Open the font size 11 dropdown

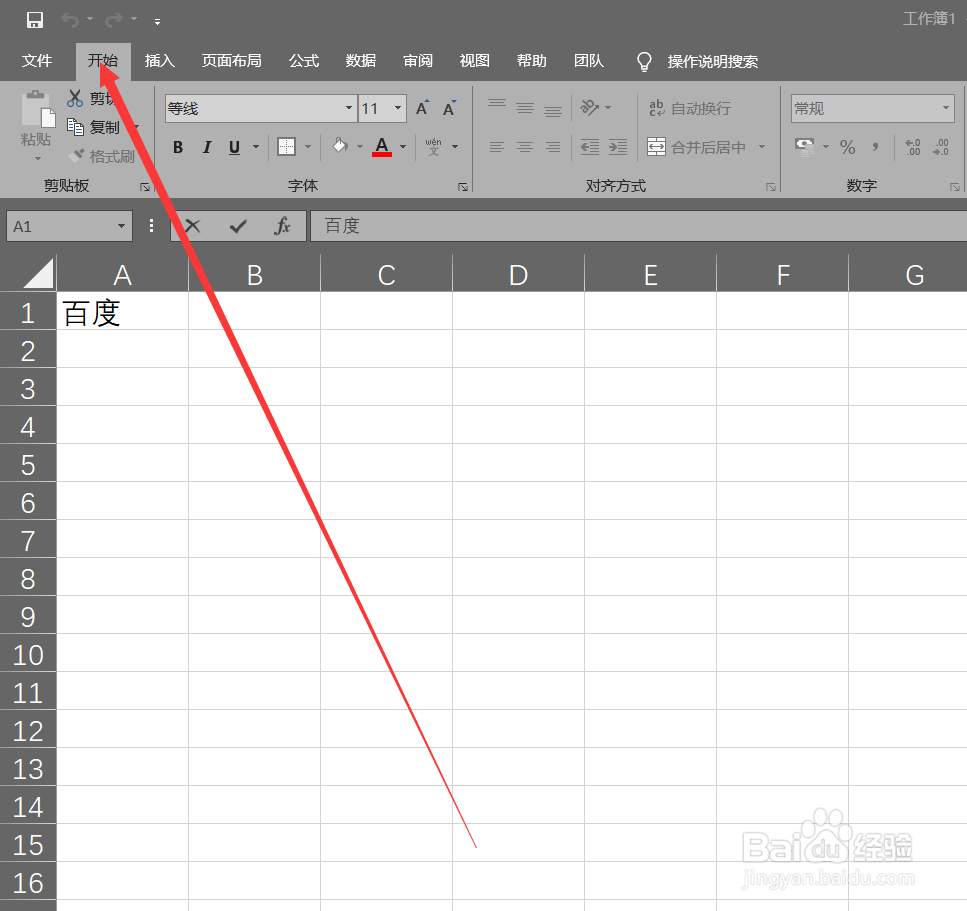coord(398,109)
